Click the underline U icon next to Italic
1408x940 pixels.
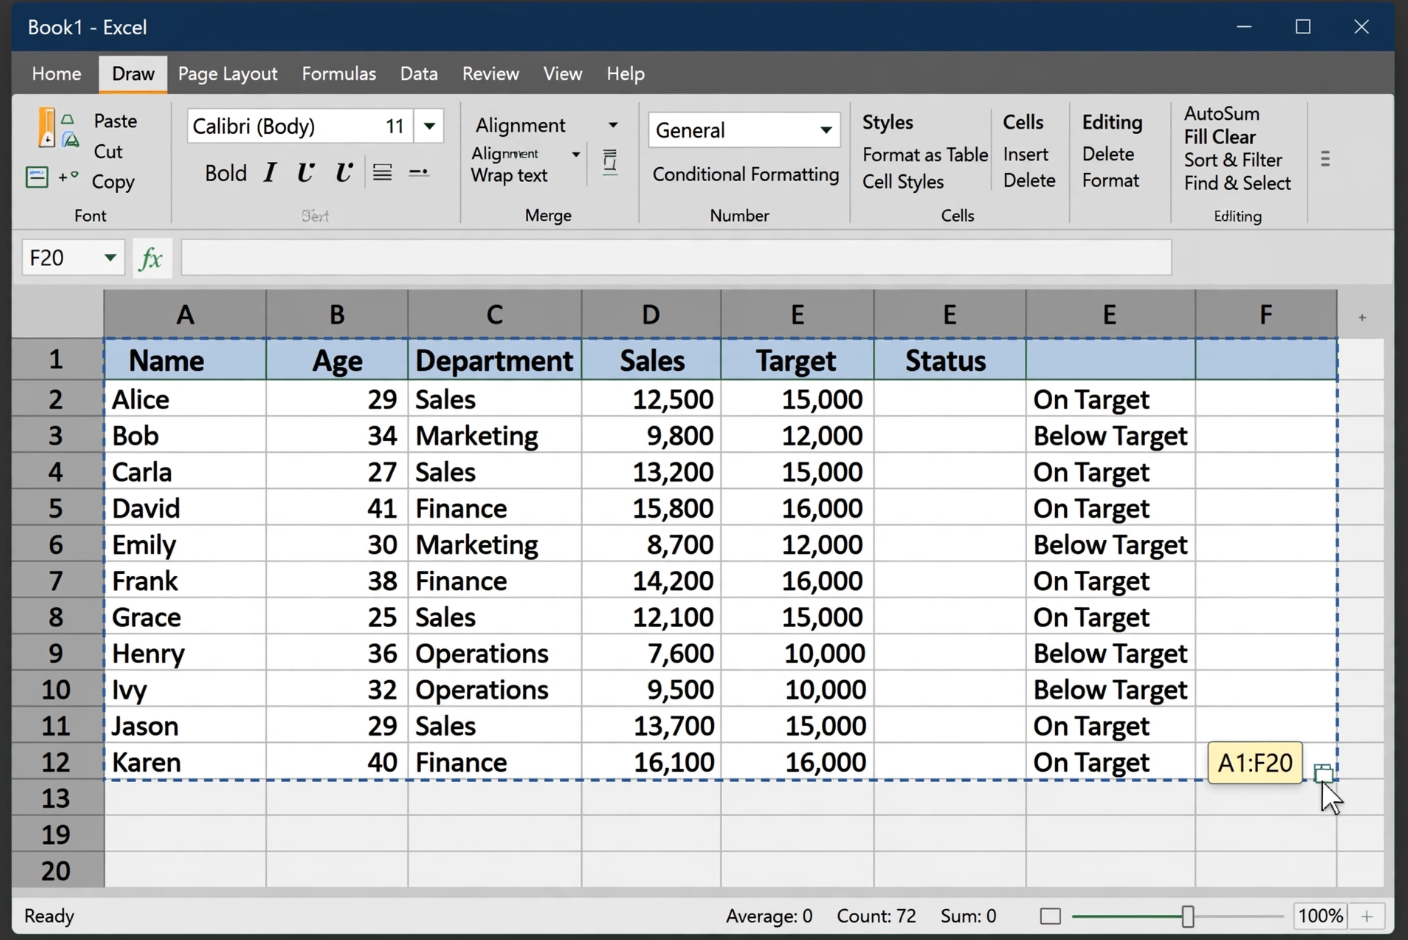click(x=305, y=173)
